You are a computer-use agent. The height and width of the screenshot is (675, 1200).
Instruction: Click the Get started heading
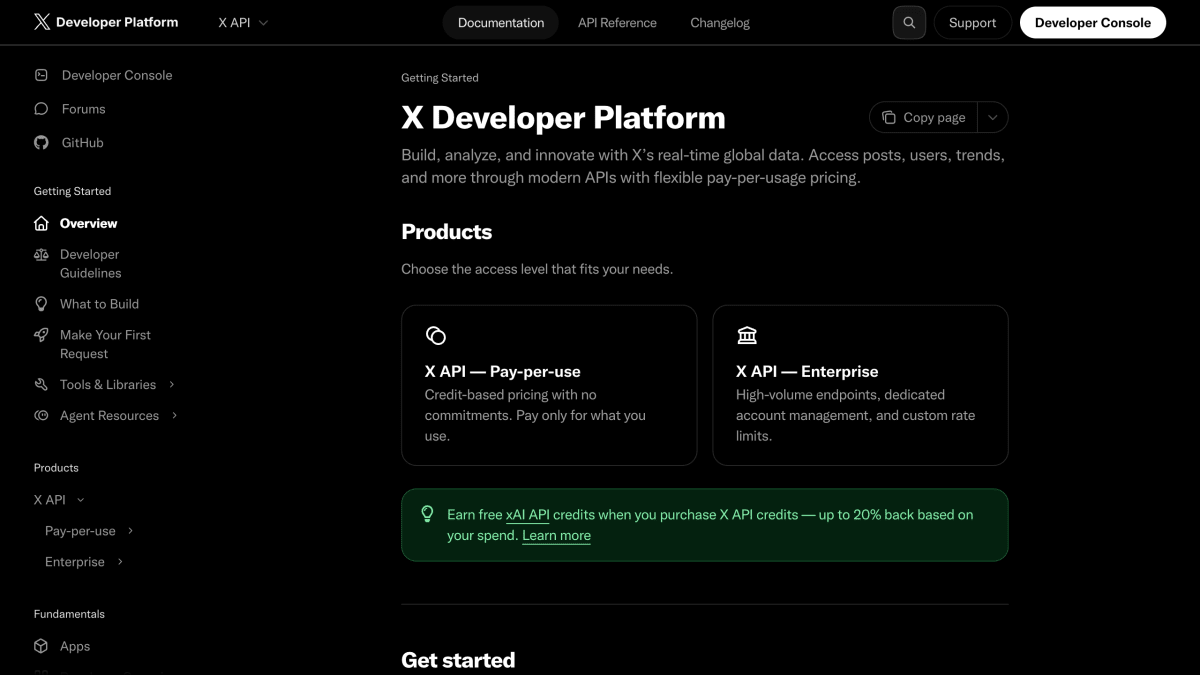458,660
